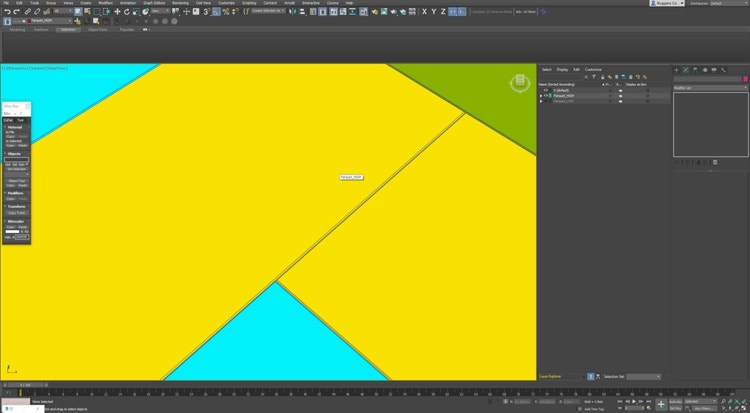This screenshot has height=413, width=750.
Task: Toggle the X axis constraint button
Action: coord(424,12)
